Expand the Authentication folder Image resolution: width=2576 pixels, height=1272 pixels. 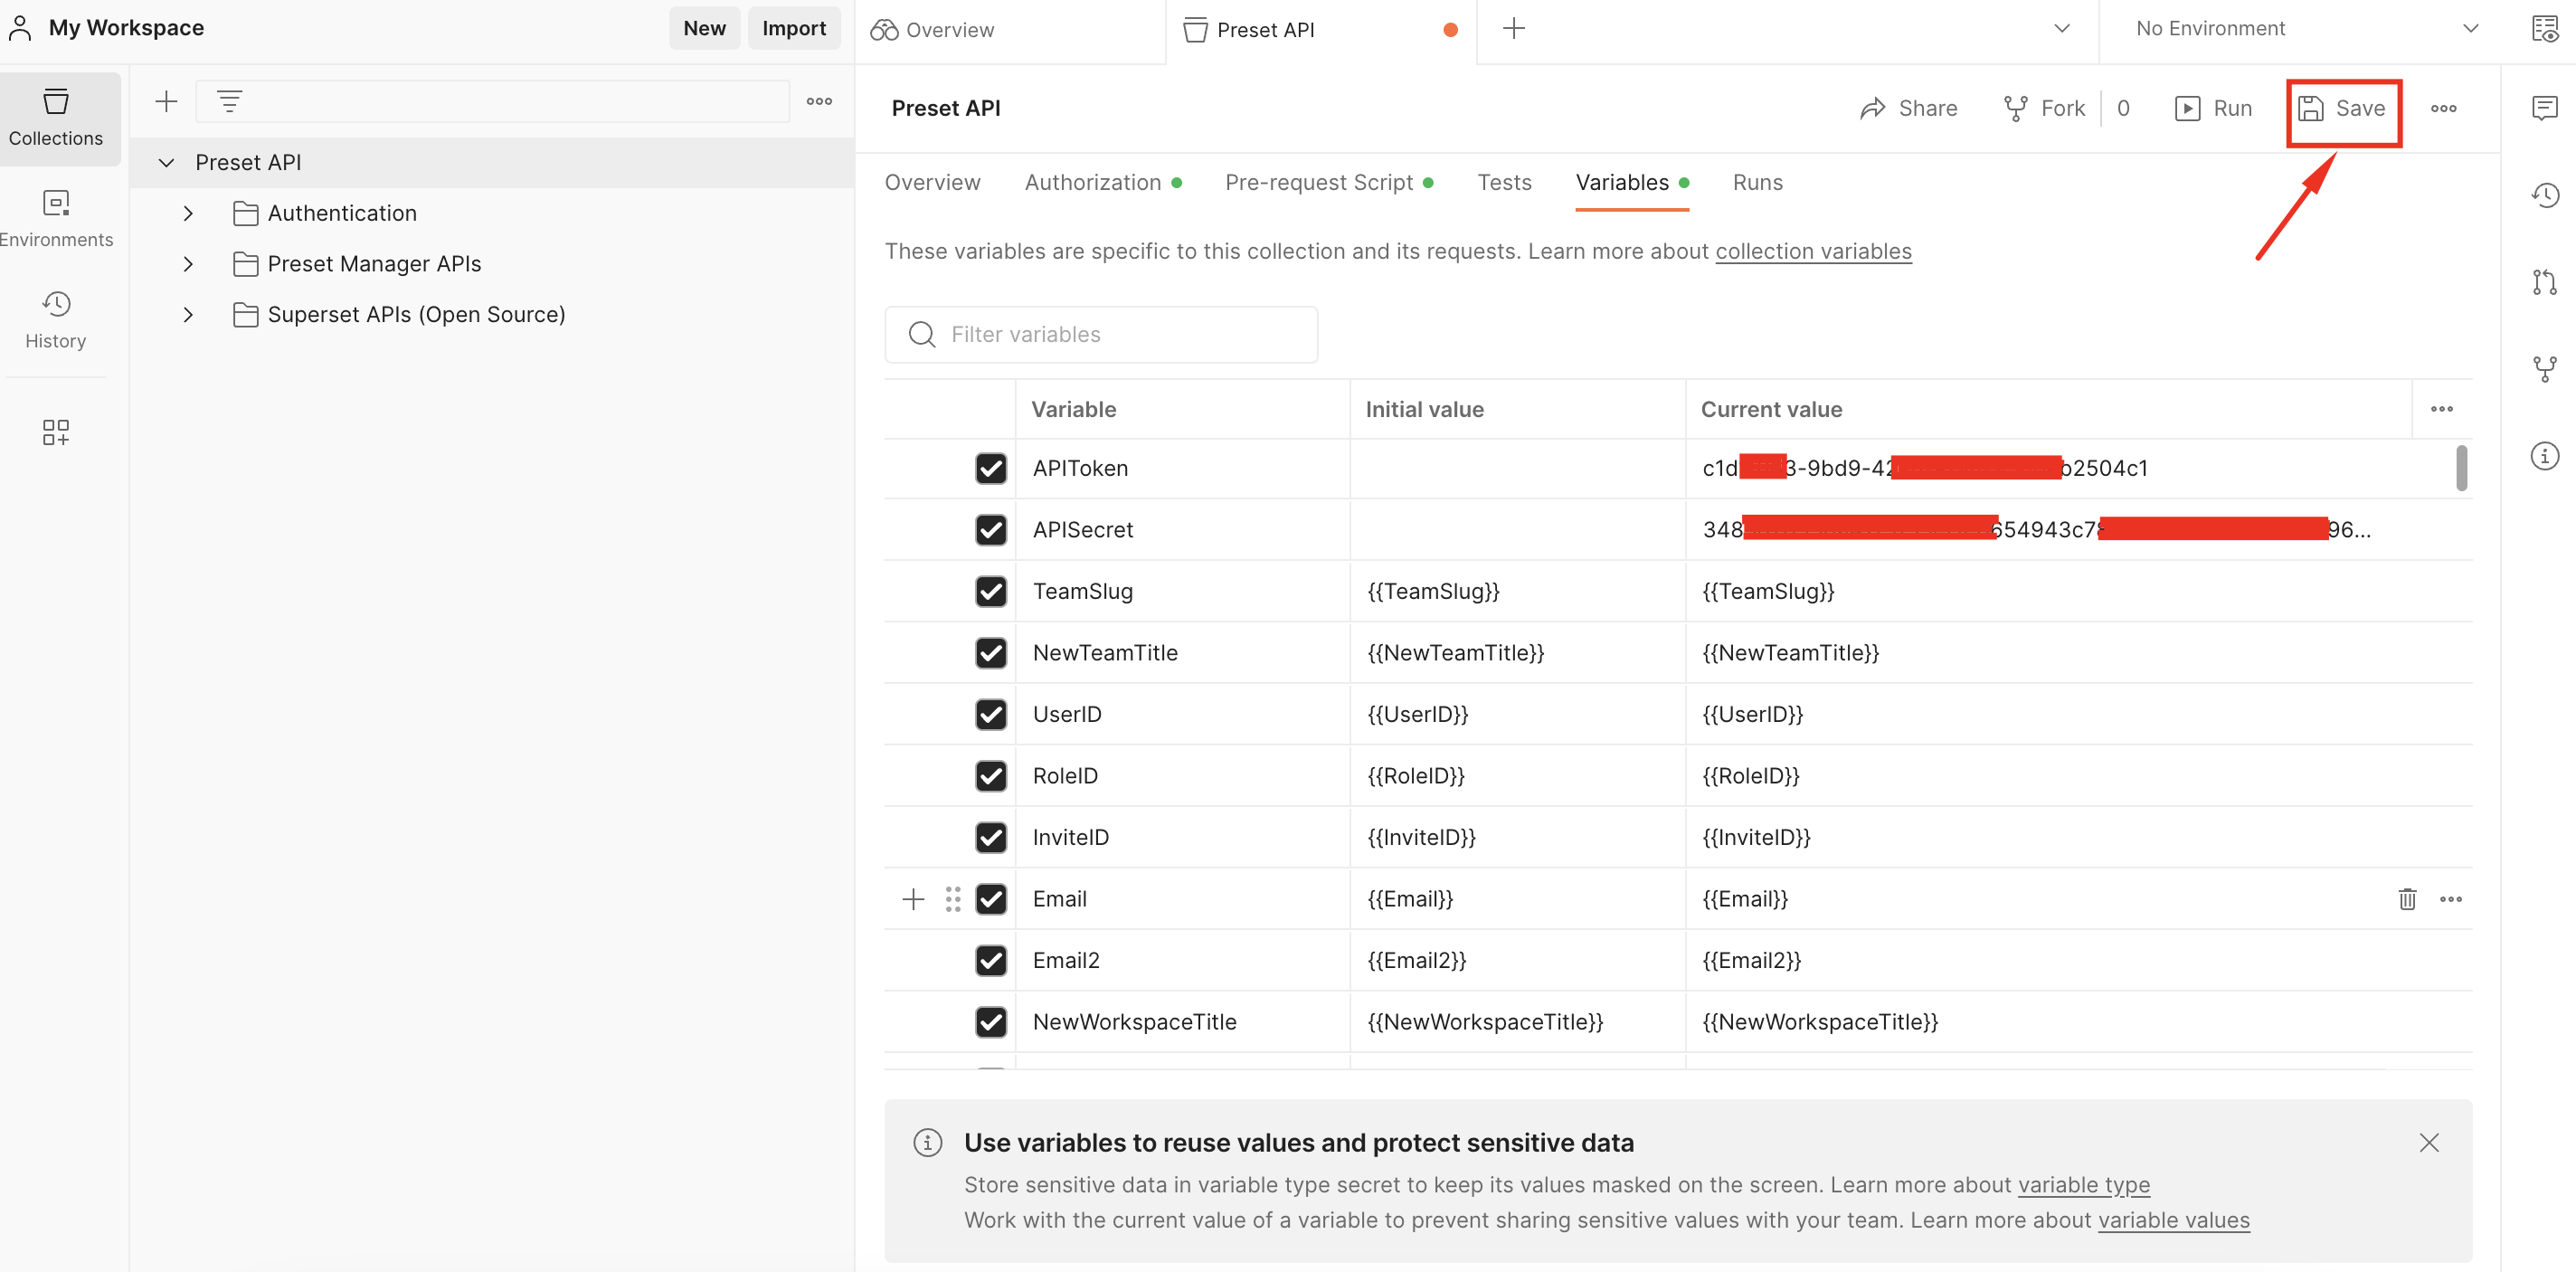188,212
